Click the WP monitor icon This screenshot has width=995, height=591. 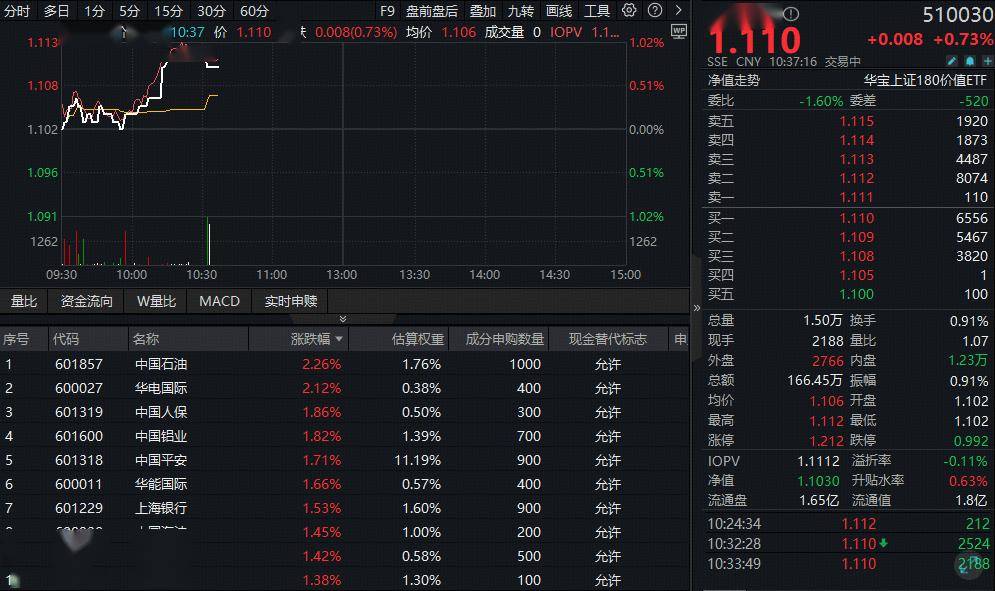coord(679,31)
